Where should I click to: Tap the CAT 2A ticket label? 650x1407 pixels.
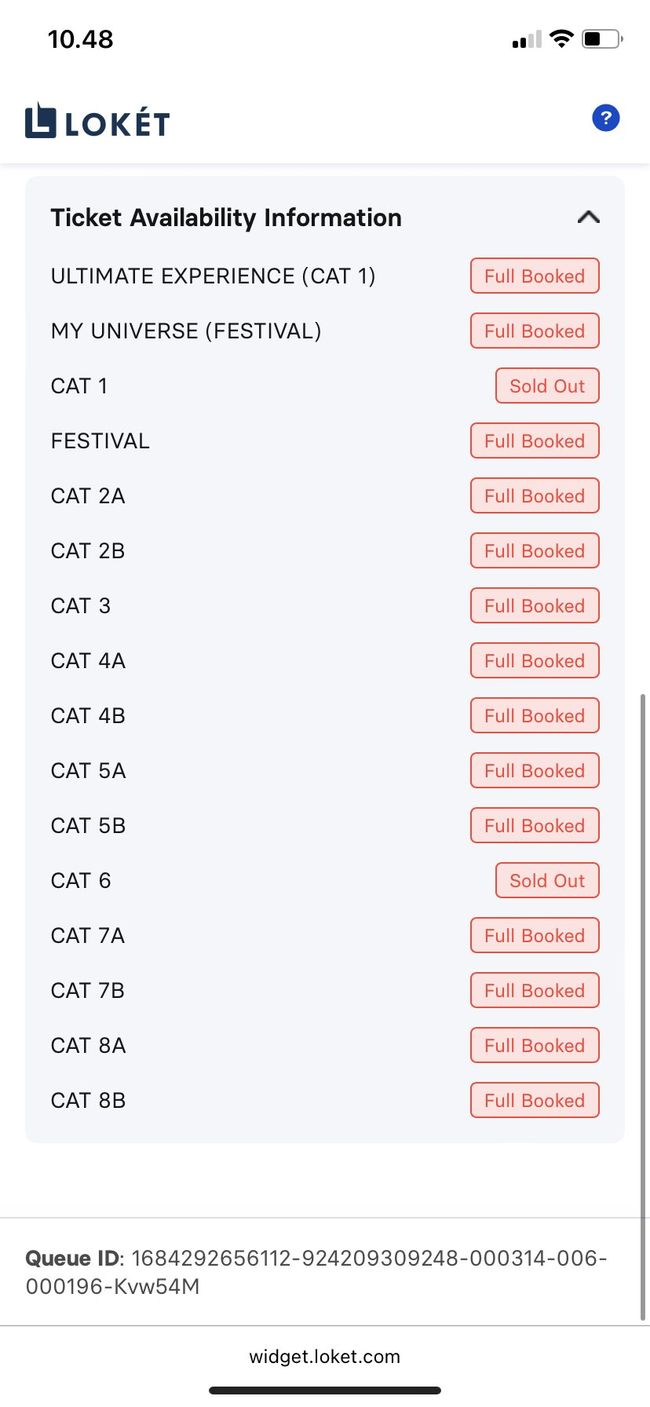[x=88, y=496]
